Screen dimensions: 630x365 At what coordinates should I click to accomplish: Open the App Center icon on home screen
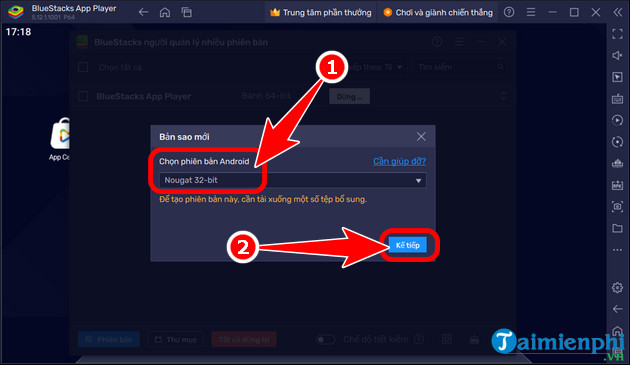60,139
